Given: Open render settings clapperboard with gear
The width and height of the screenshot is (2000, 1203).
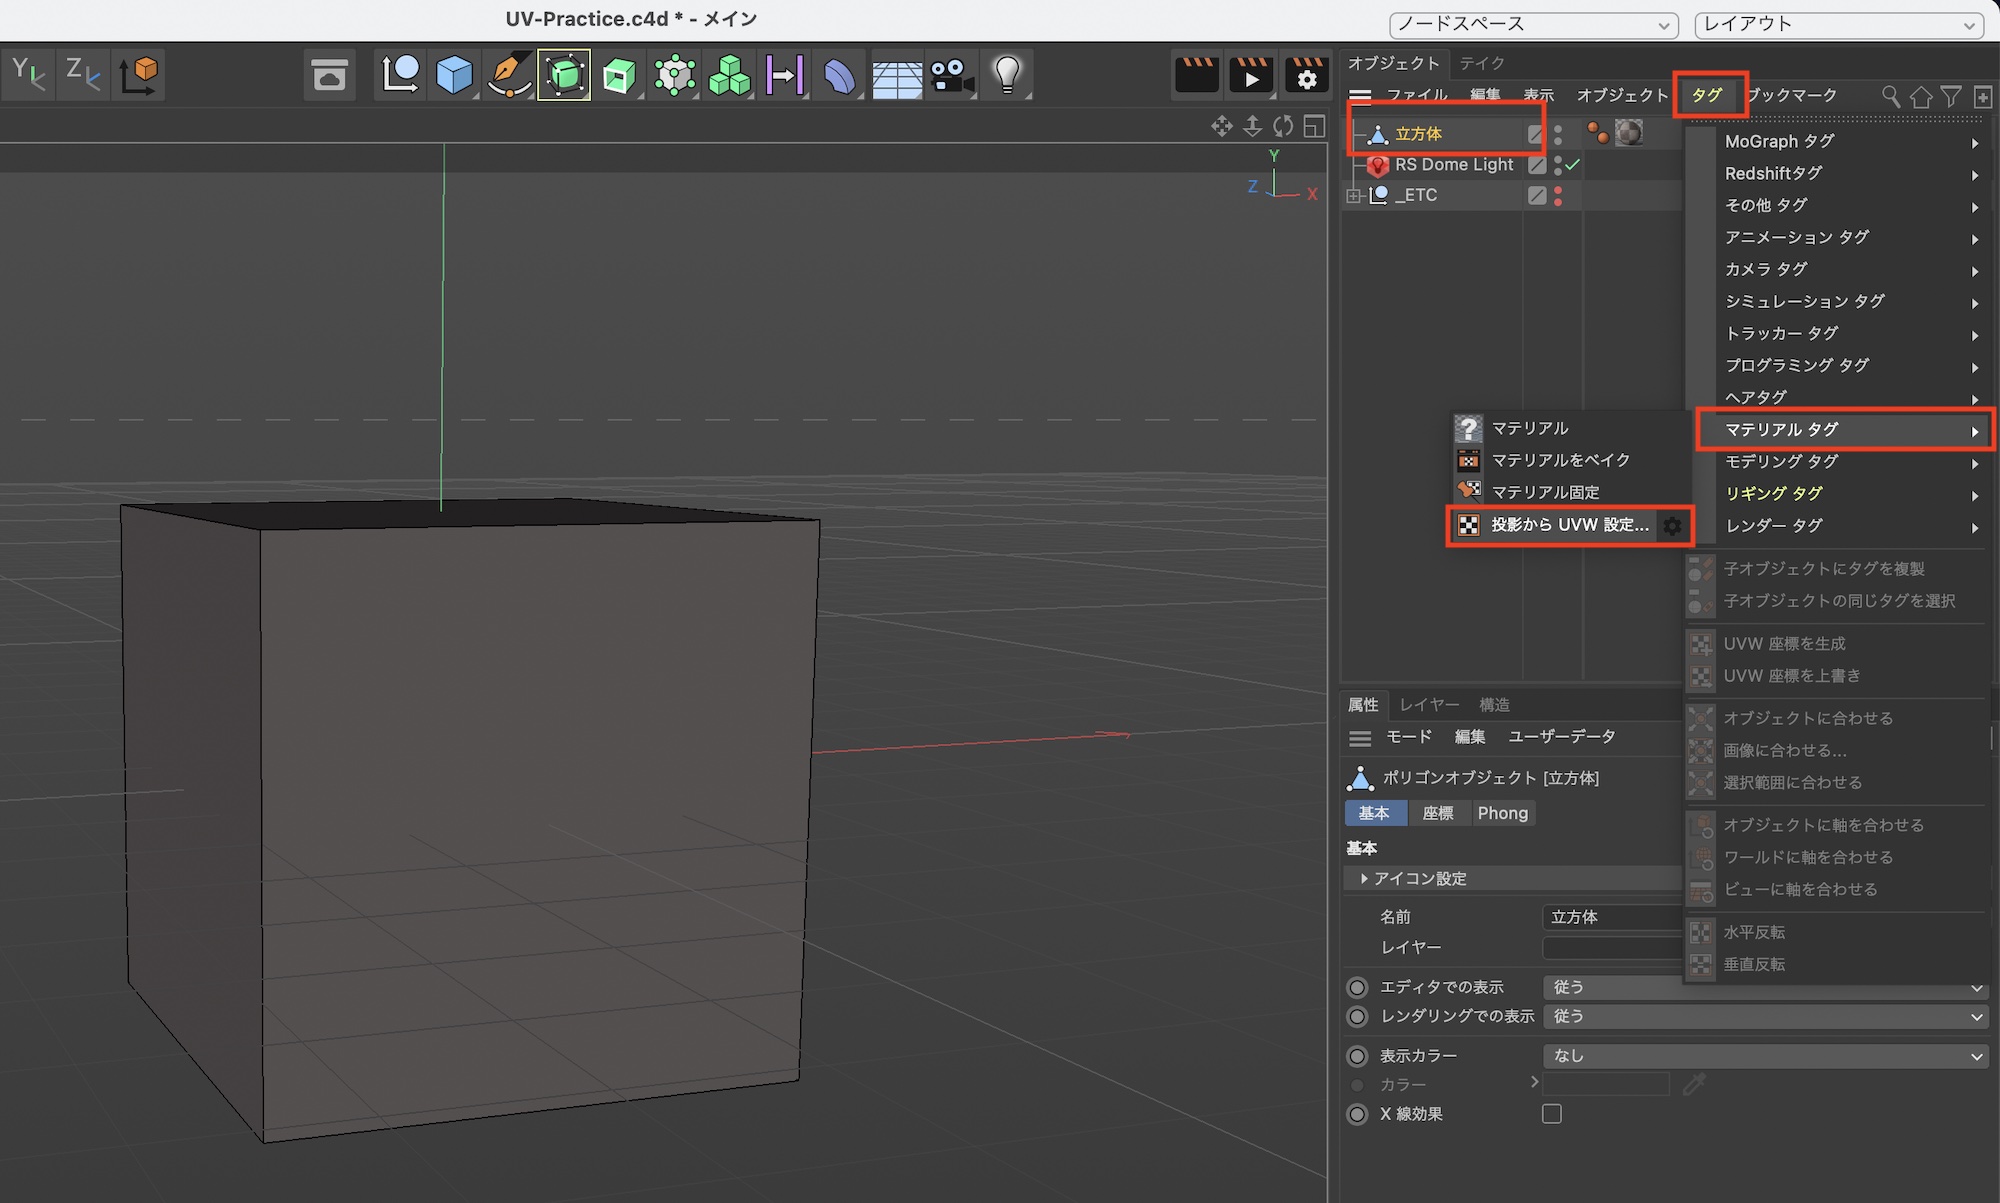Looking at the screenshot, I should [x=1306, y=75].
